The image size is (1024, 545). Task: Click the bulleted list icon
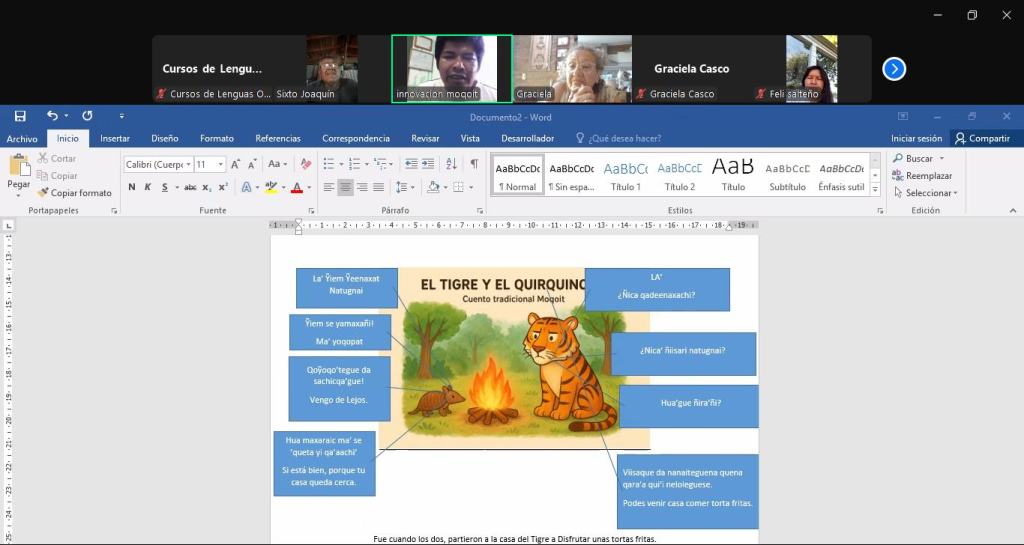[329, 164]
